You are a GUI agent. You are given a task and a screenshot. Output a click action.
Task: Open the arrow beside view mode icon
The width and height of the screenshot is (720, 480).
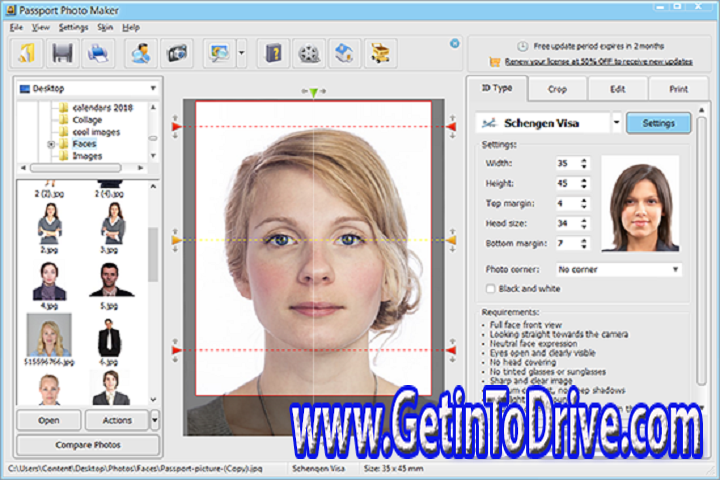coord(242,53)
